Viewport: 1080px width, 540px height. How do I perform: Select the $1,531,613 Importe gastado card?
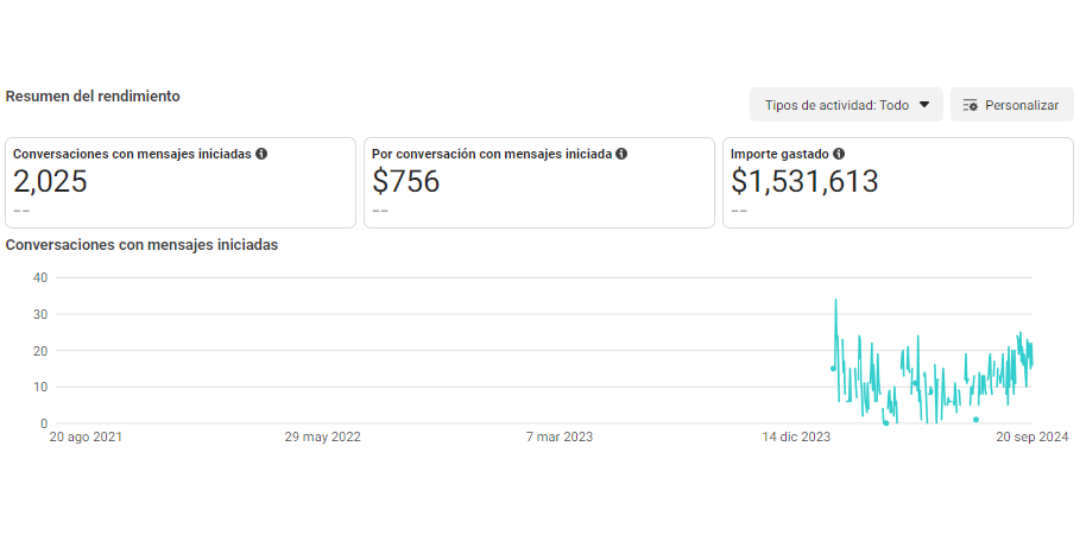click(x=898, y=183)
